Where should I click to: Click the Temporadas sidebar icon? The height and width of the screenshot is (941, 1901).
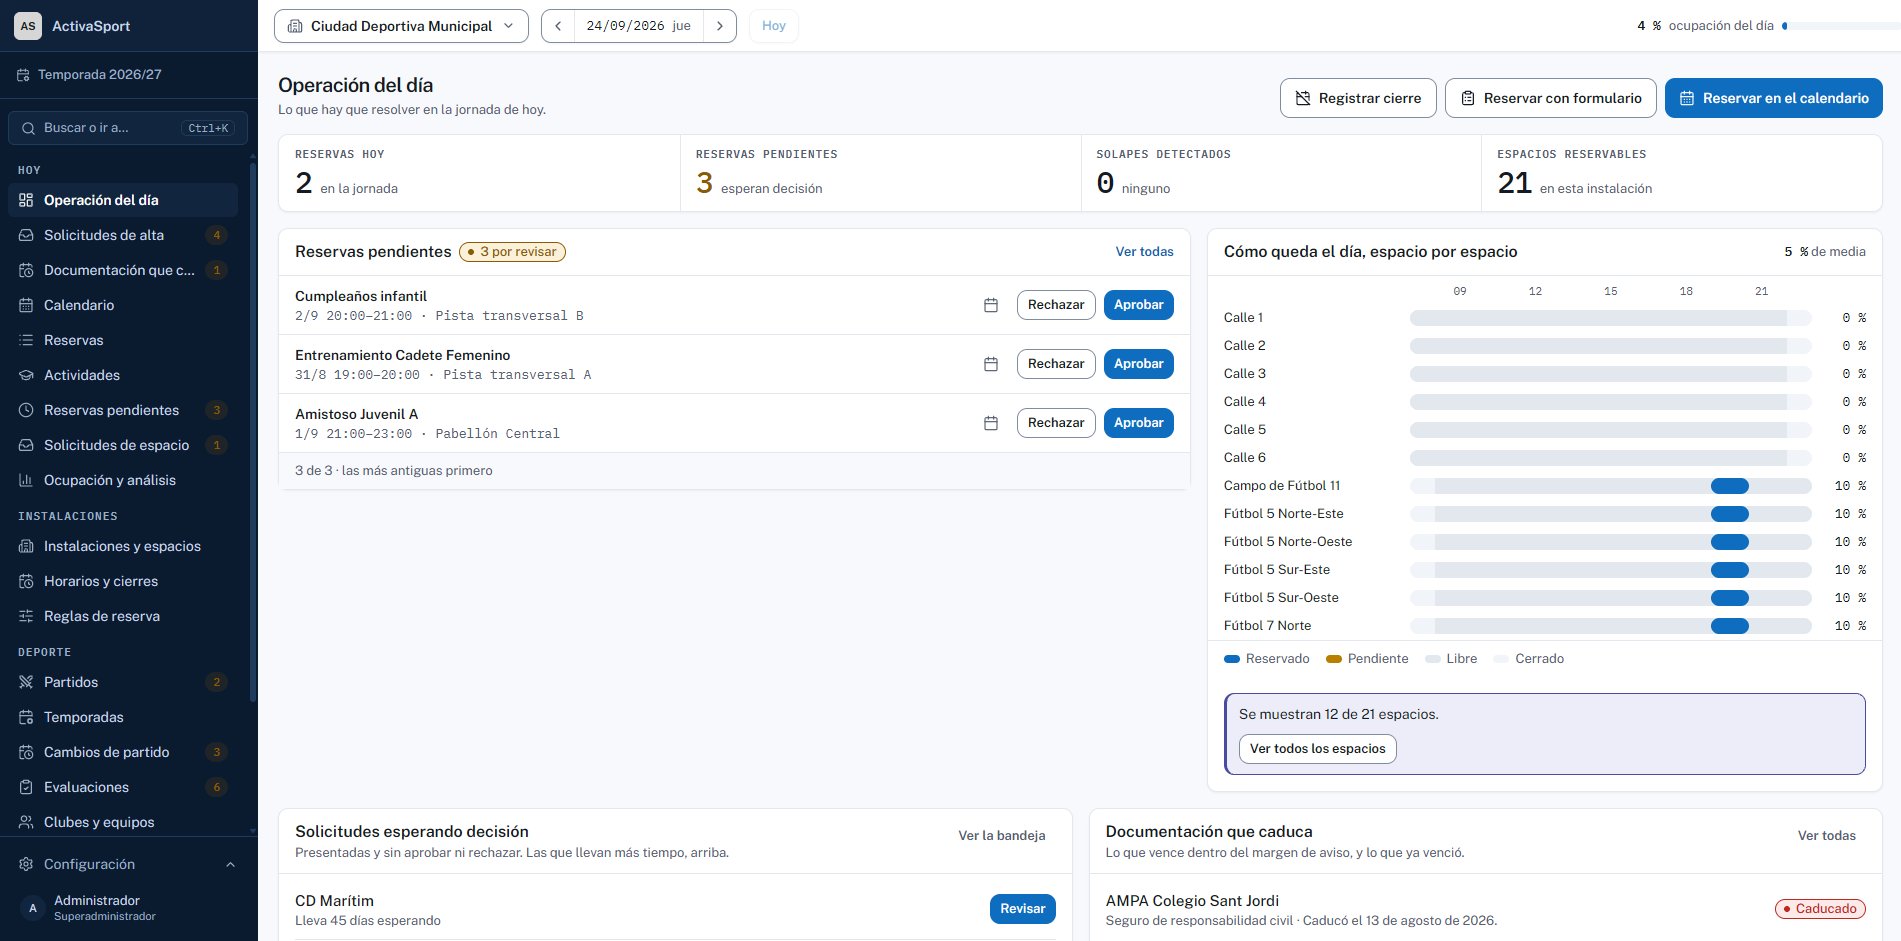(26, 717)
